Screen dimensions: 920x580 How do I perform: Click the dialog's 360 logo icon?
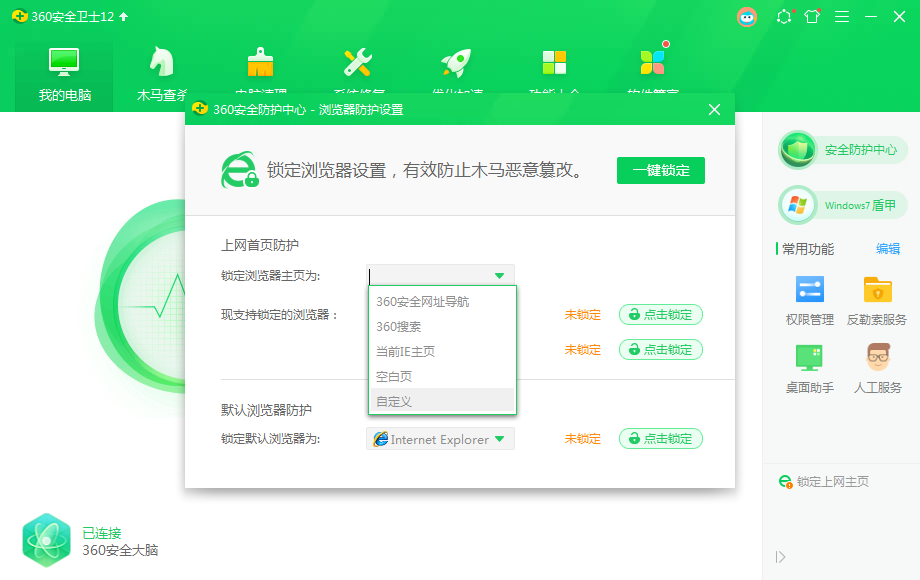[x=200, y=108]
